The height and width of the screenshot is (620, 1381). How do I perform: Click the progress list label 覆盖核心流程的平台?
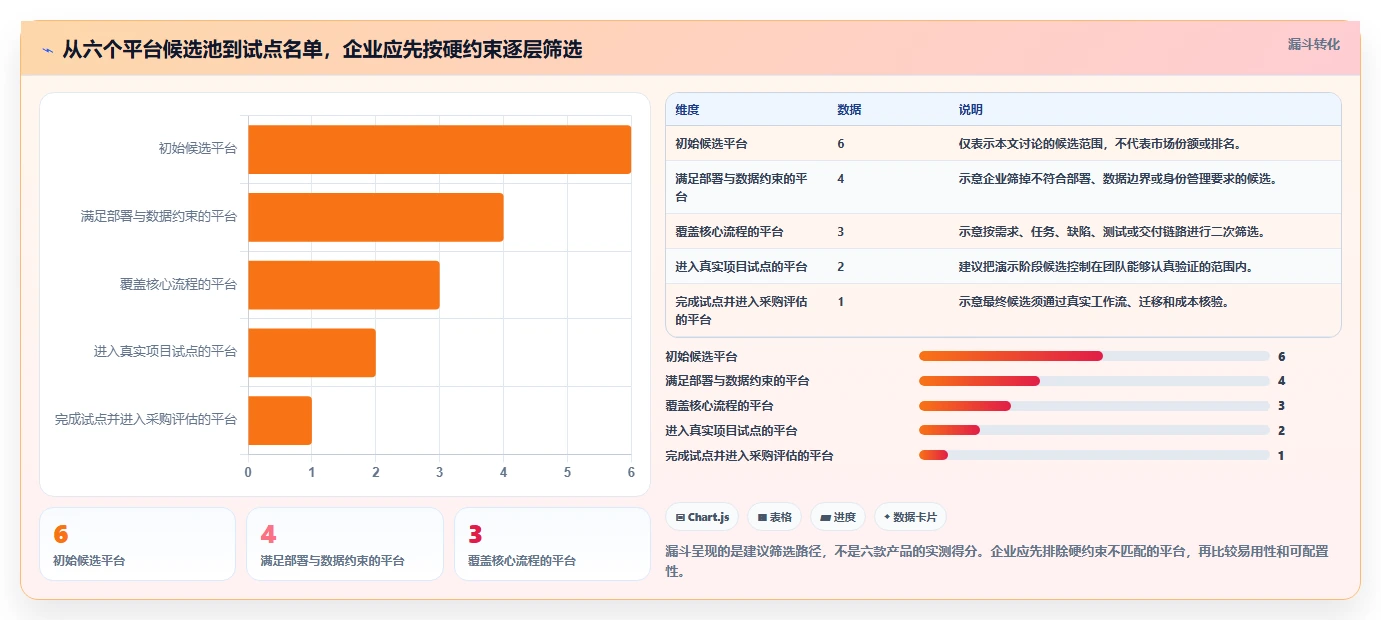tap(720, 406)
